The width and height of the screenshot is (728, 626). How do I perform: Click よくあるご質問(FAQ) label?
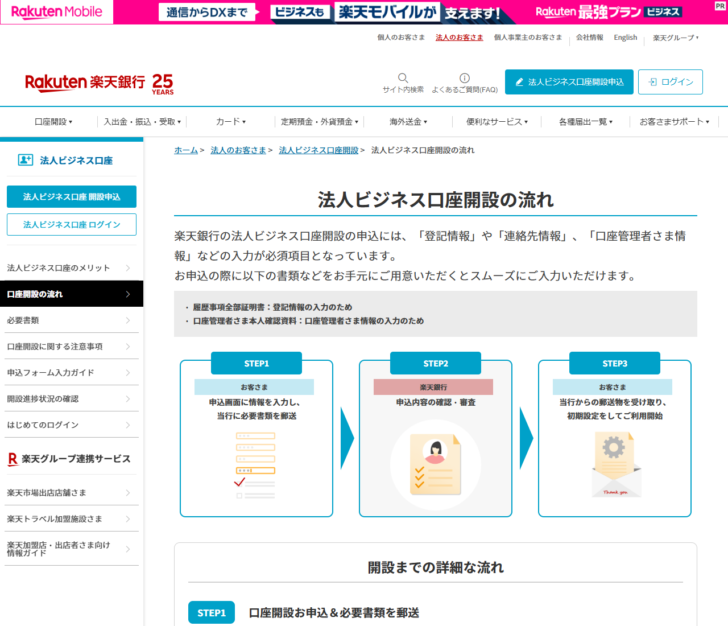point(465,90)
